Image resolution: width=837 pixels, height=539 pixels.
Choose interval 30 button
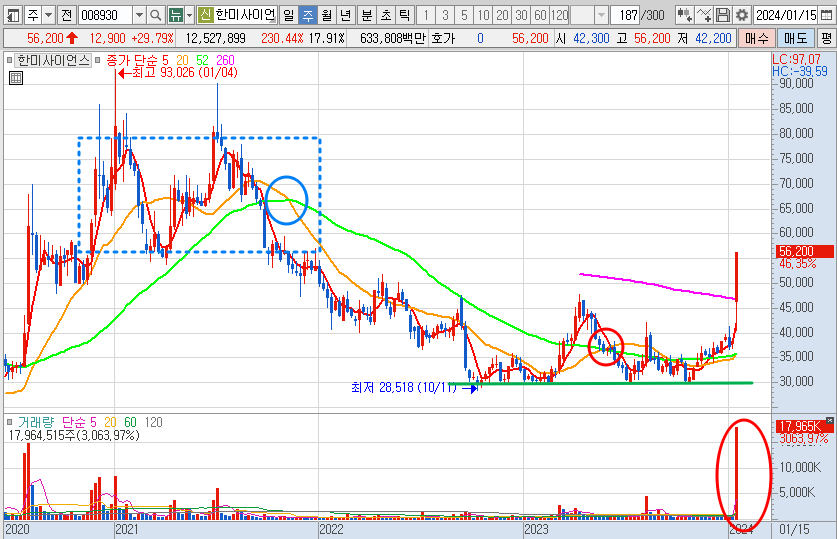pos(522,15)
